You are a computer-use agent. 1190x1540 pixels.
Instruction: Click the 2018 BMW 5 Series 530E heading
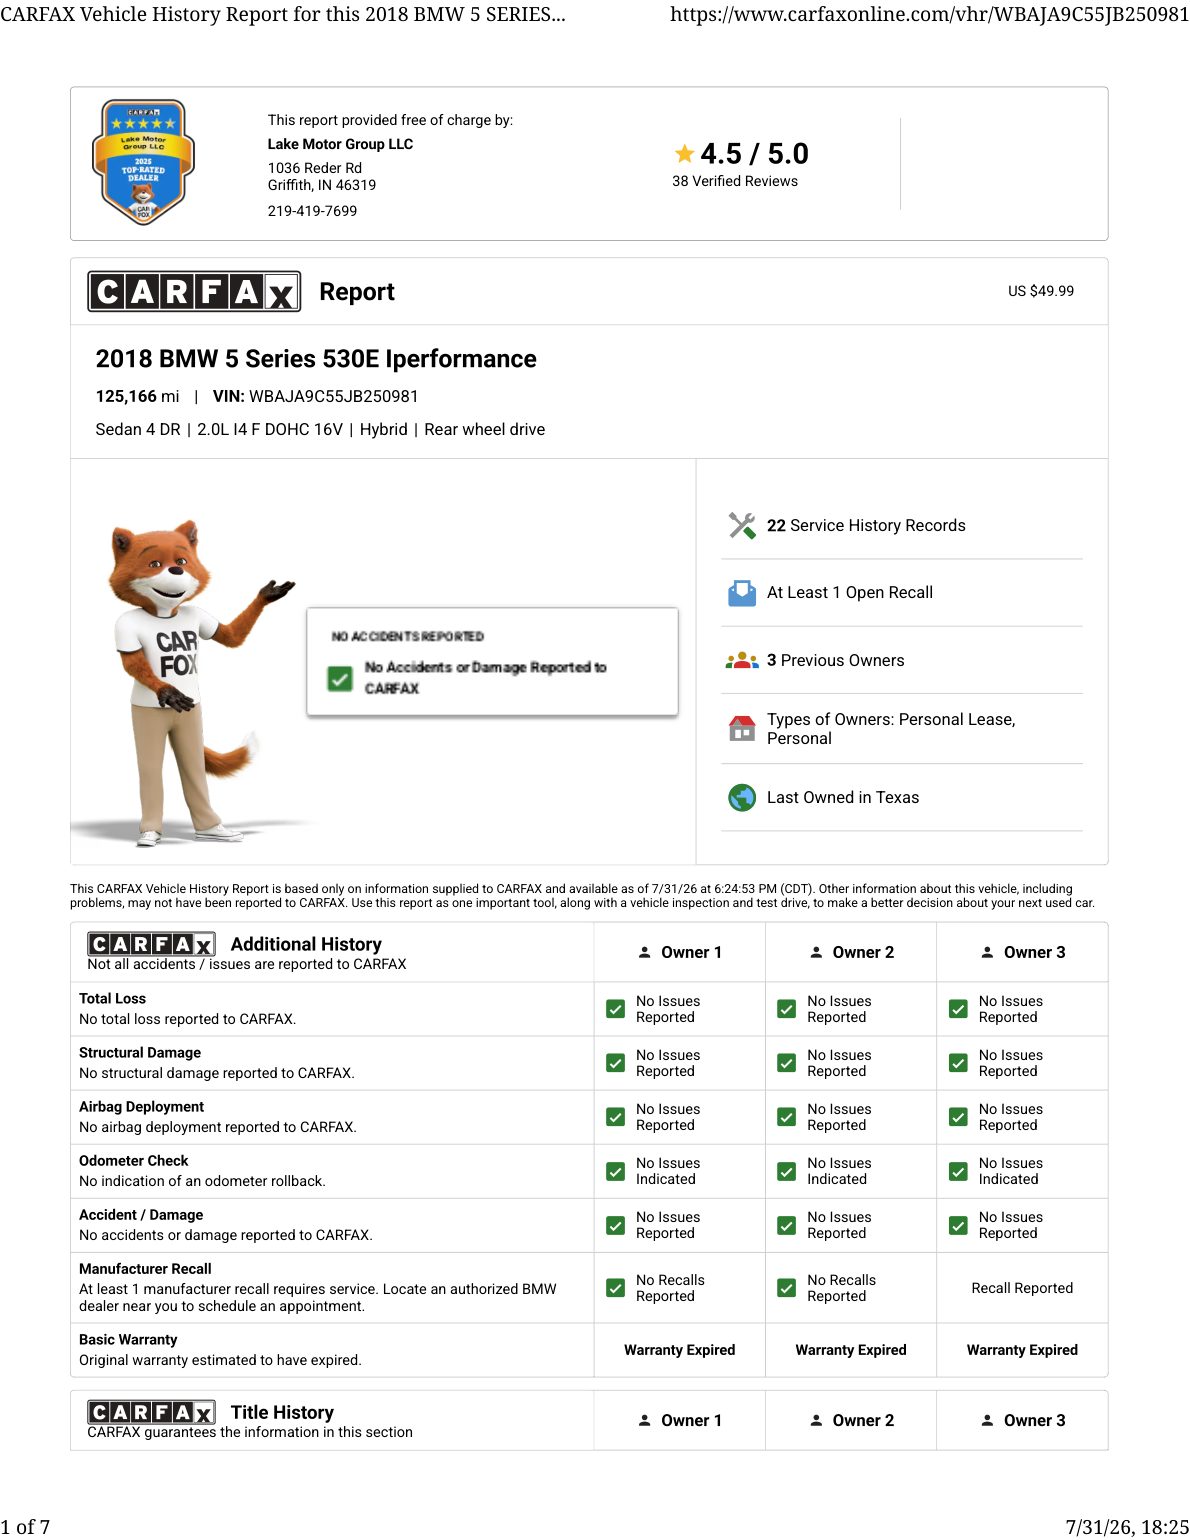tap(316, 359)
